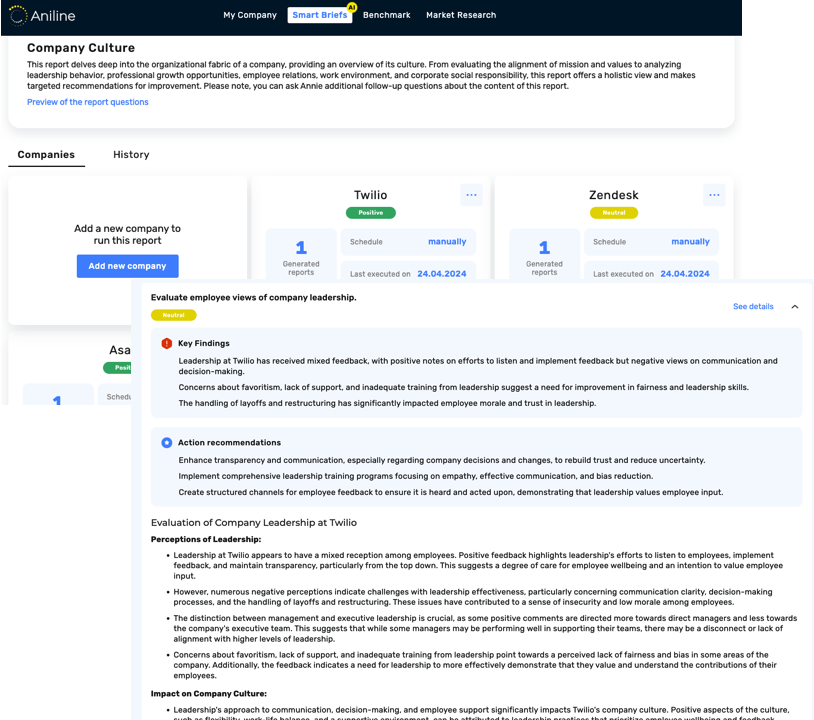Switch to the History tab
Image resolution: width=814 pixels, height=720 pixels.
coord(131,155)
